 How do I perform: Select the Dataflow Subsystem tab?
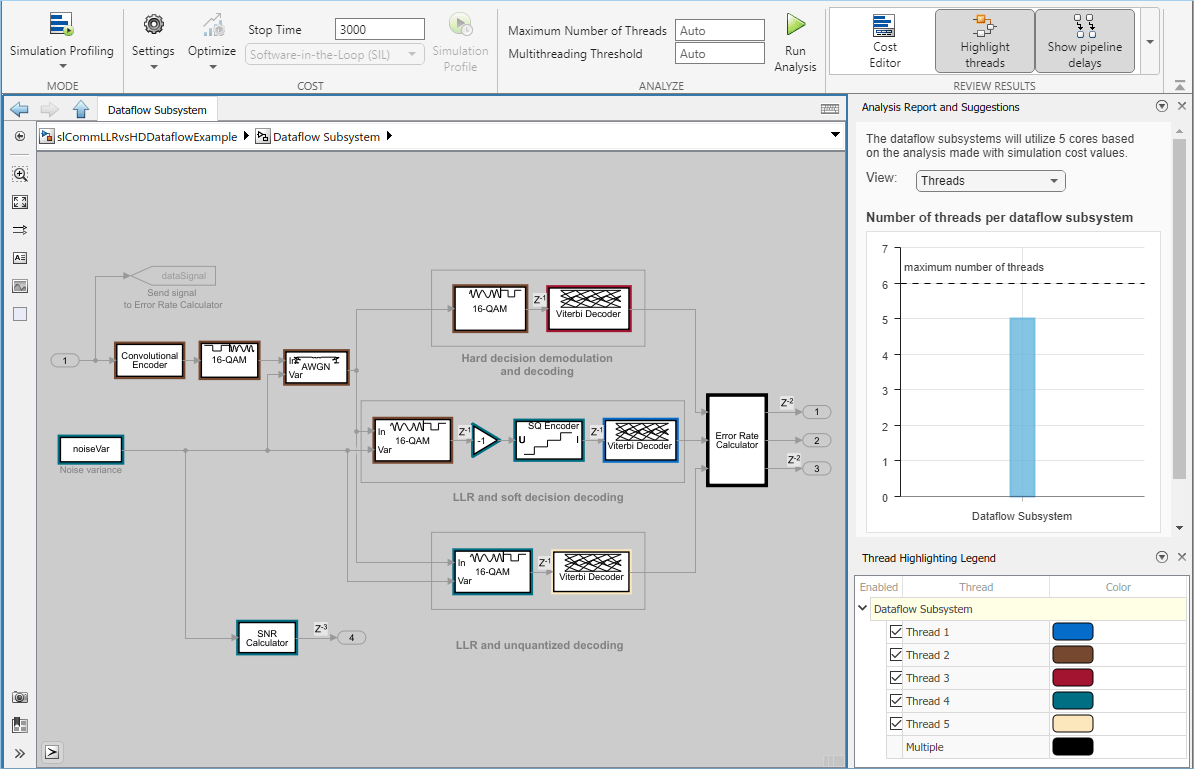(x=158, y=110)
